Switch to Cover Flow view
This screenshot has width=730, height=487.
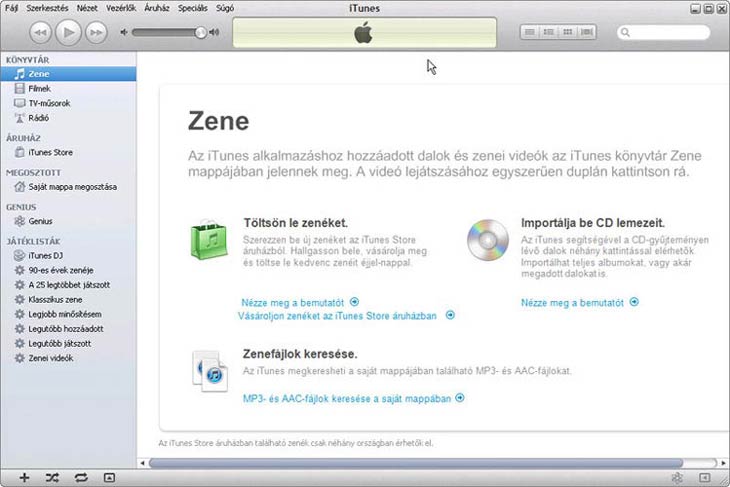point(587,32)
